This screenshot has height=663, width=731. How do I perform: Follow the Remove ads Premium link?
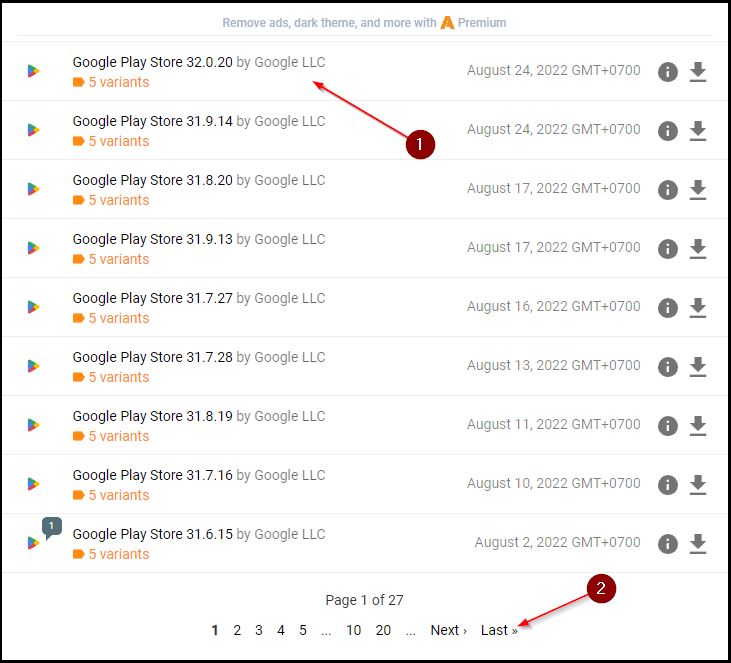click(364, 22)
